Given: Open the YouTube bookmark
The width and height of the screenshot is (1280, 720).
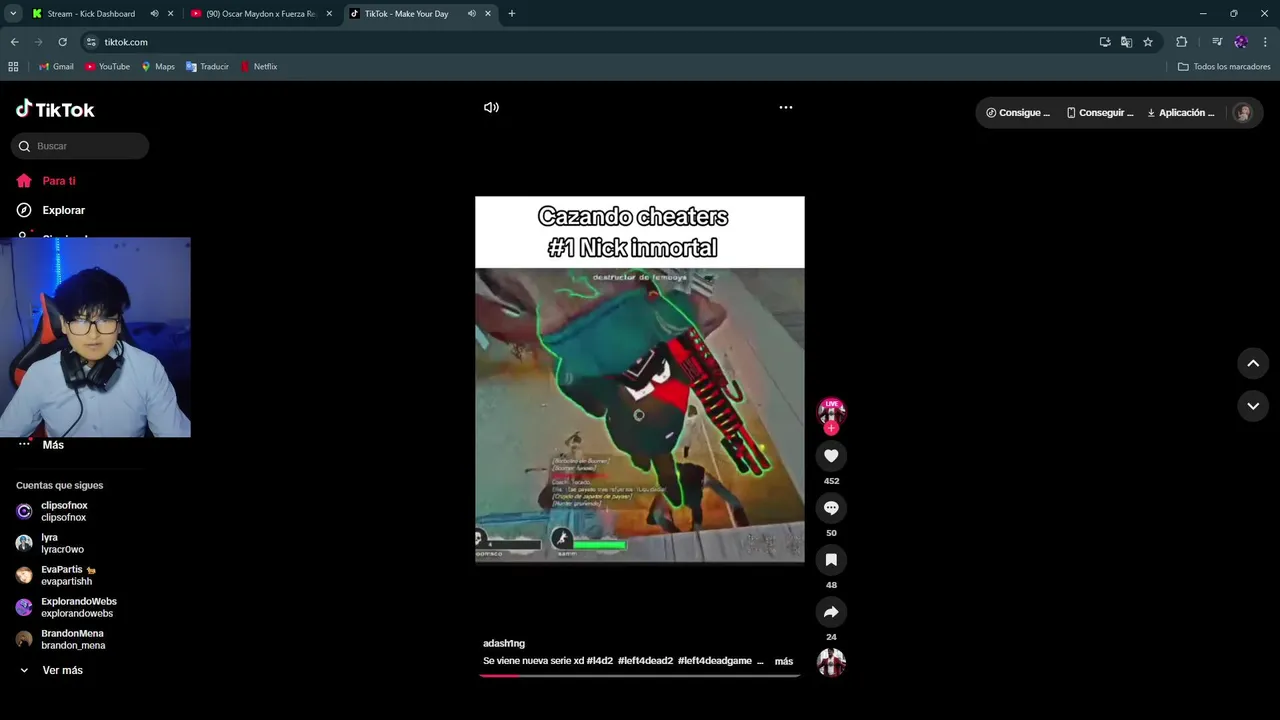Looking at the screenshot, I should click(x=107, y=67).
